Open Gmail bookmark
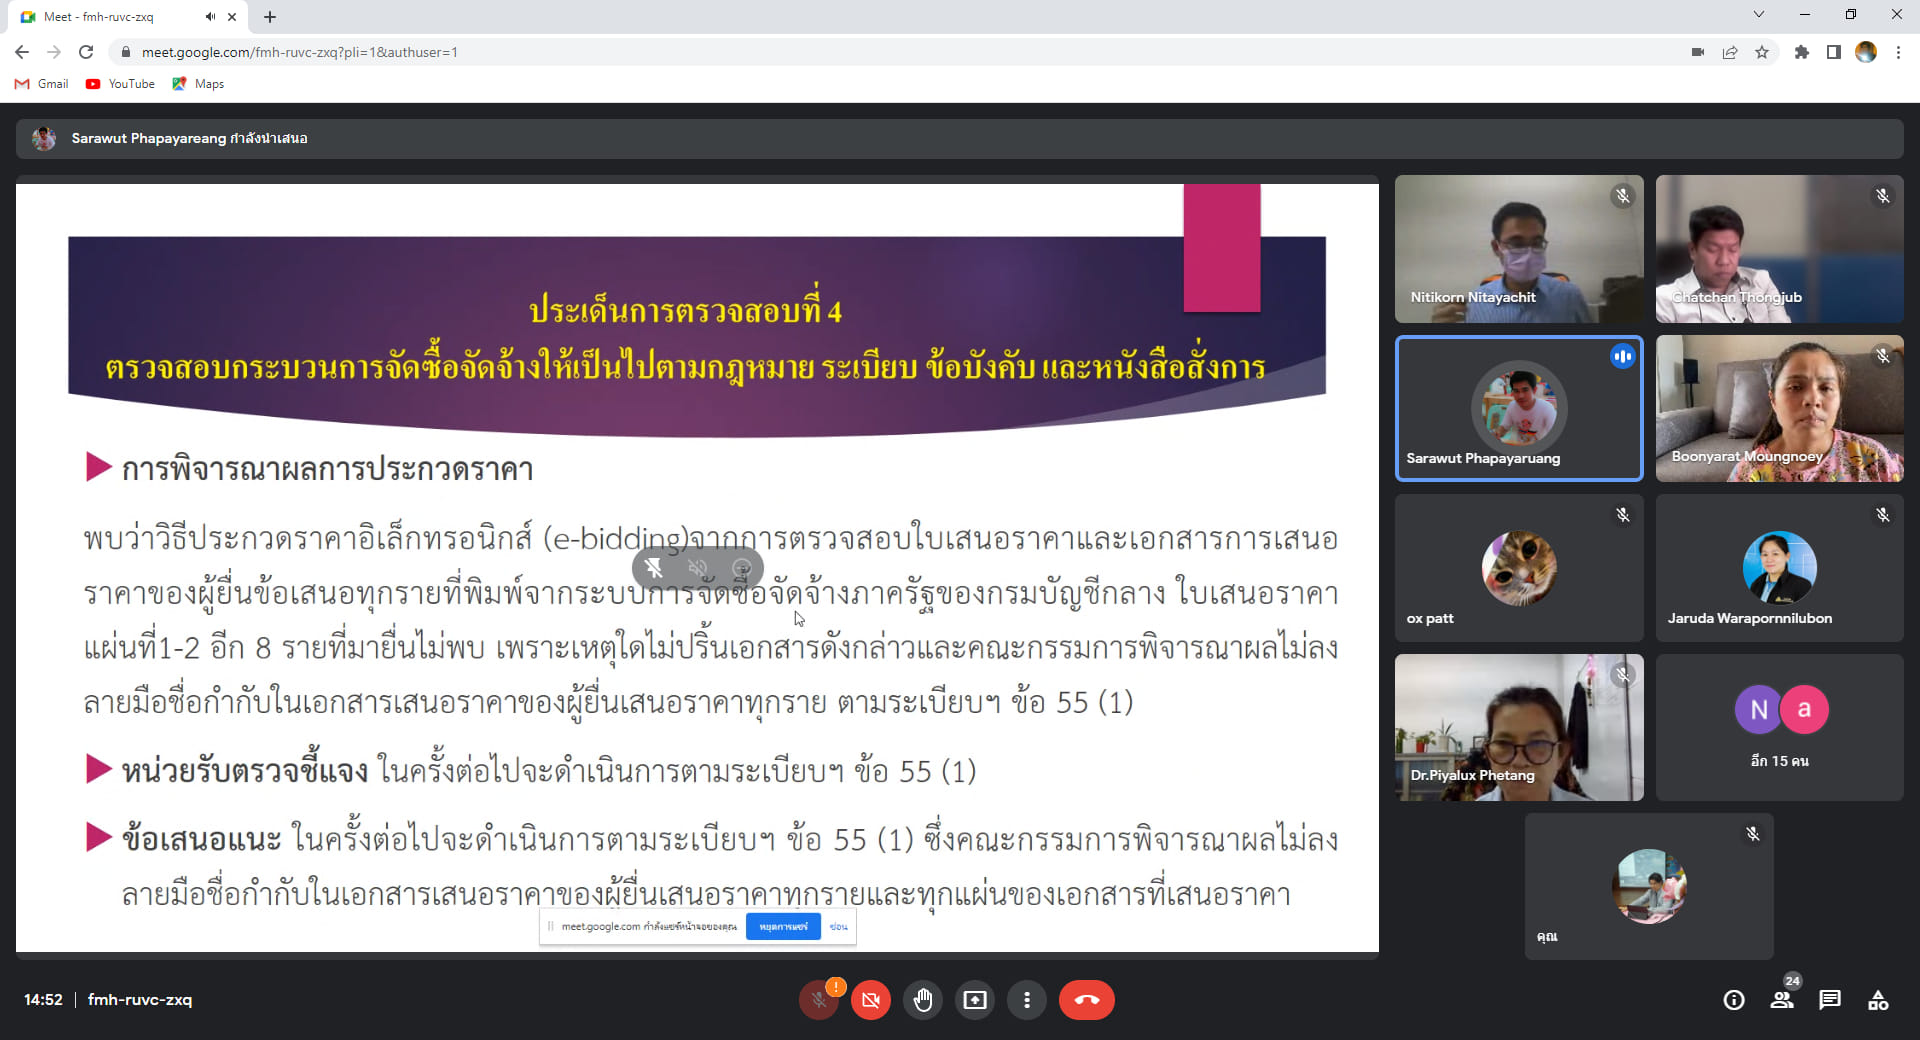The width and height of the screenshot is (1920, 1040). coord(42,84)
